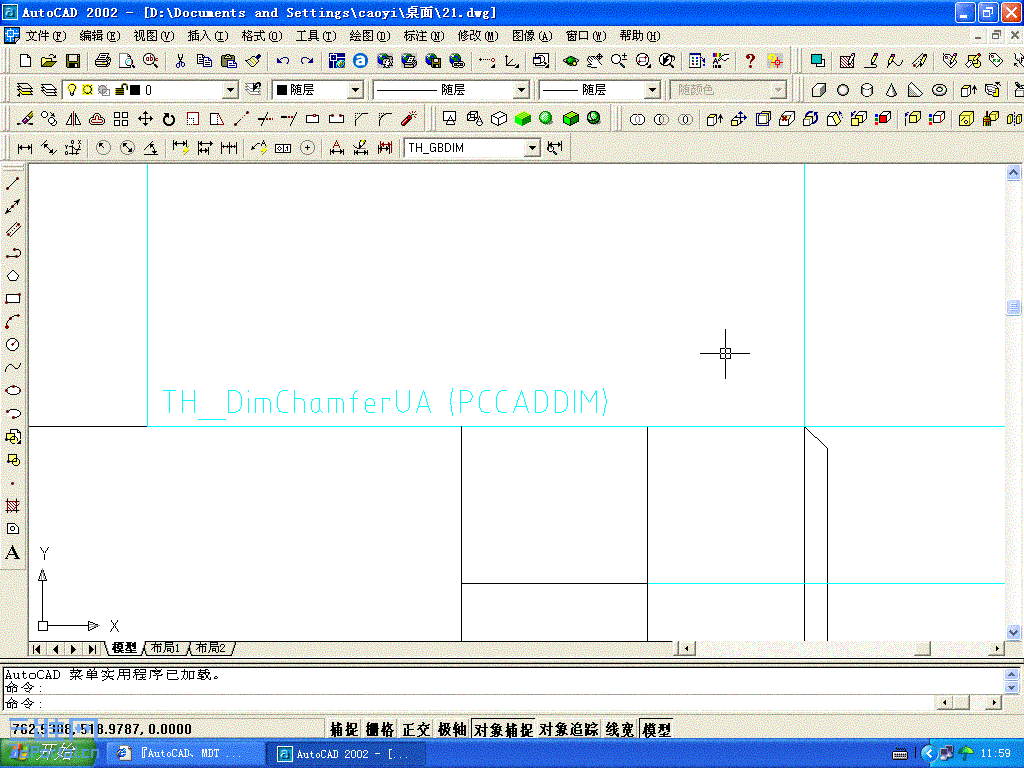
Task: Toggle 捕捉 snap mode in status bar
Action: (344, 729)
